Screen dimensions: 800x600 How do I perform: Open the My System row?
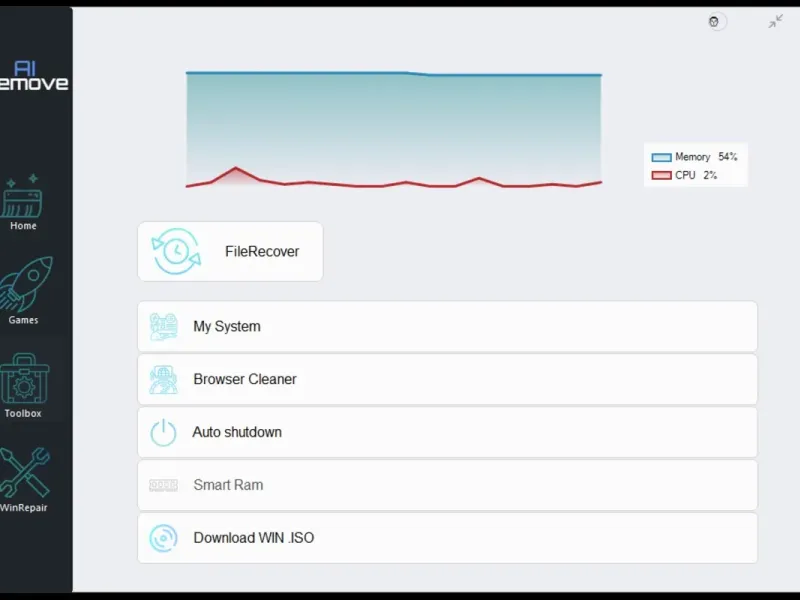447,327
